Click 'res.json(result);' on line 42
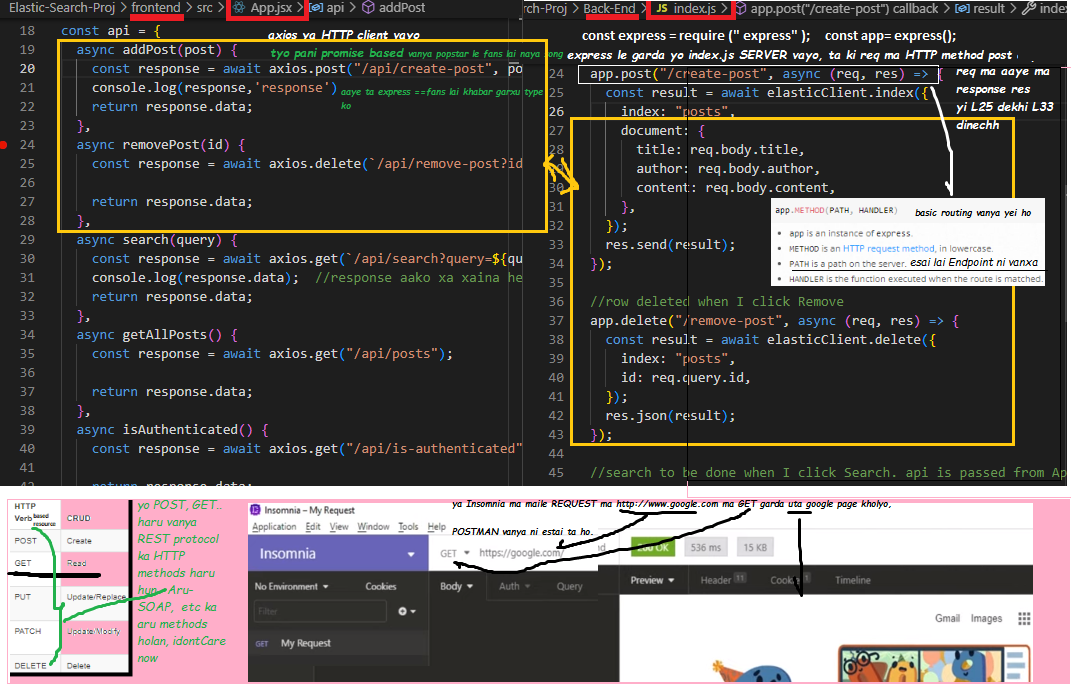The image size is (1071, 684). click(x=671, y=415)
